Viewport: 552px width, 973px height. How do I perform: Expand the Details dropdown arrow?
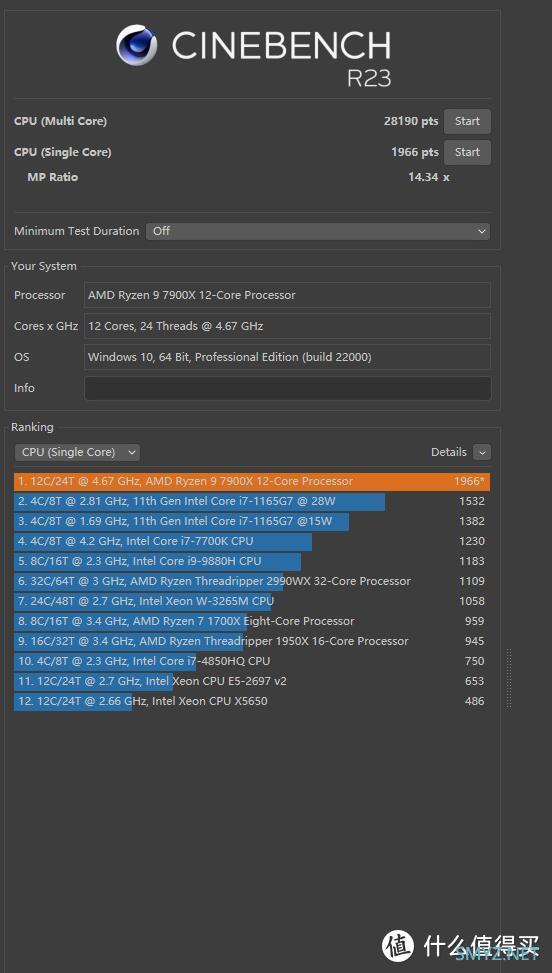482,452
